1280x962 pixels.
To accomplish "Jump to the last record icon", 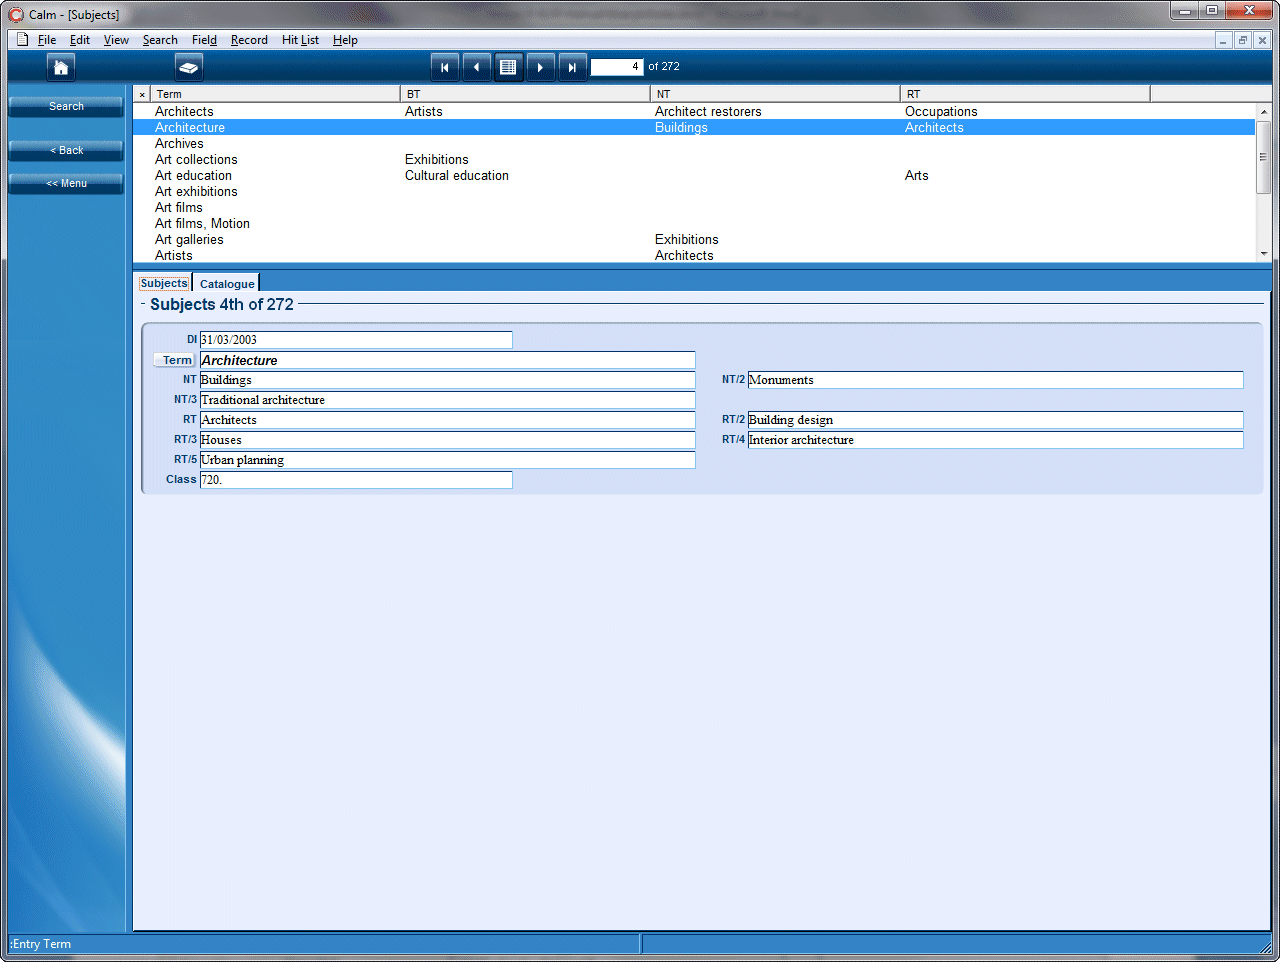I will pos(573,66).
